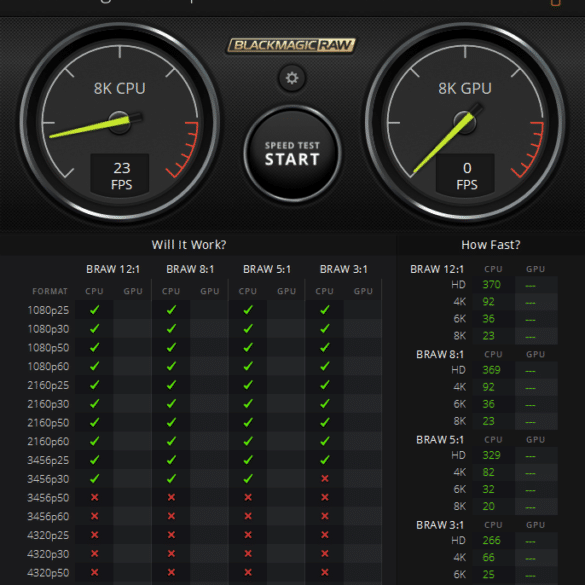Click the BRAW 5:1 4K CPU value 82
The height and width of the screenshot is (585, 585).
tap(488, 472)
